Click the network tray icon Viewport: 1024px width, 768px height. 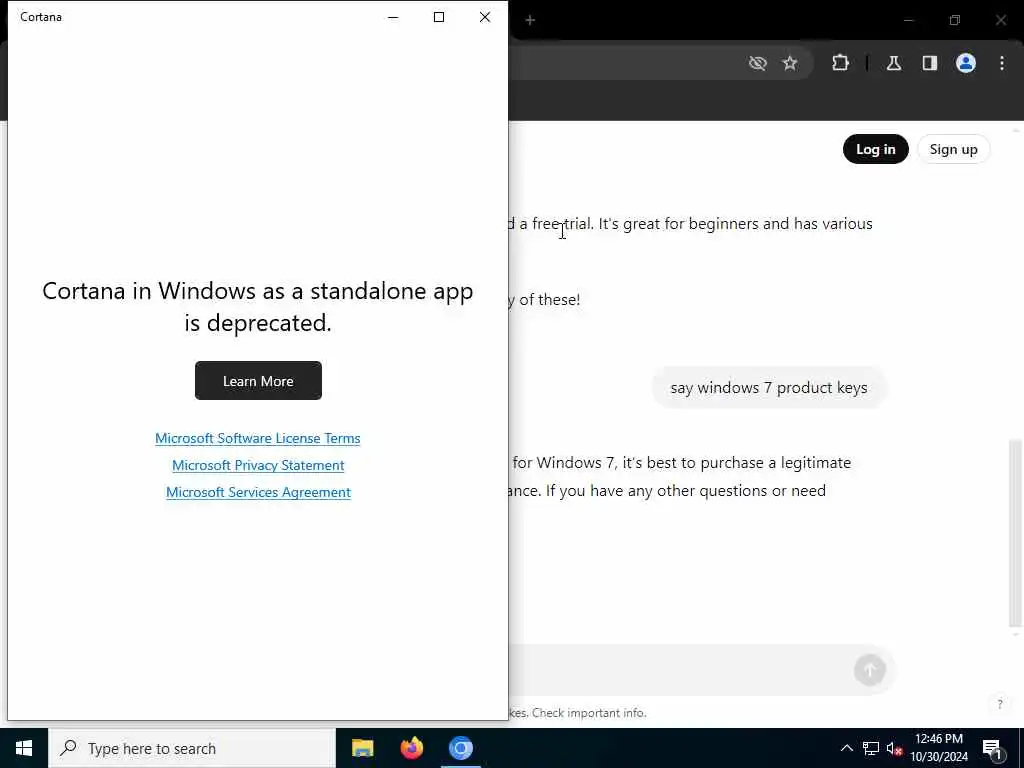pyautogui.click(x=871, y=748)
